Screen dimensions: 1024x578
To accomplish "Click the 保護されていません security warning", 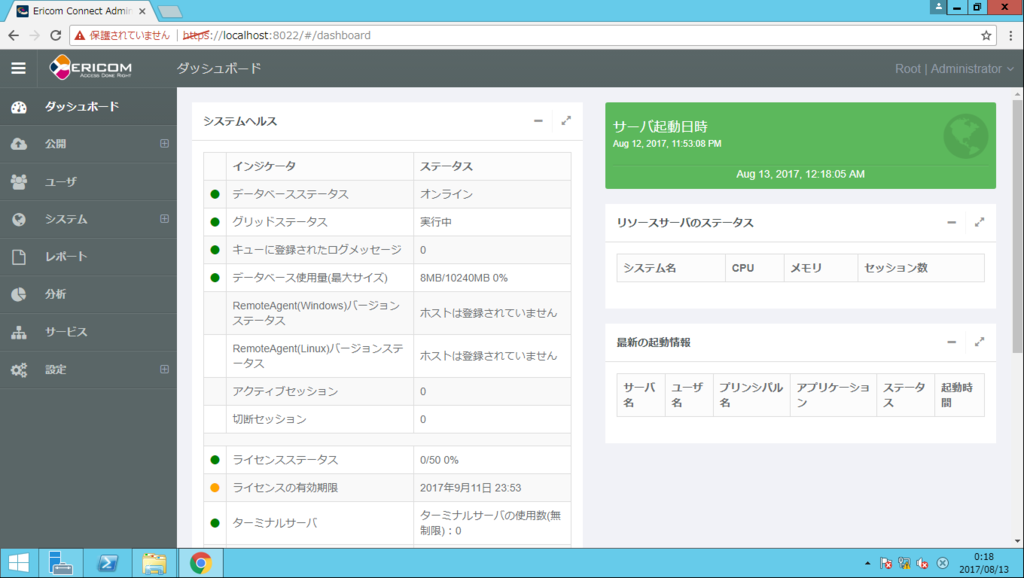I will point(128,33).
